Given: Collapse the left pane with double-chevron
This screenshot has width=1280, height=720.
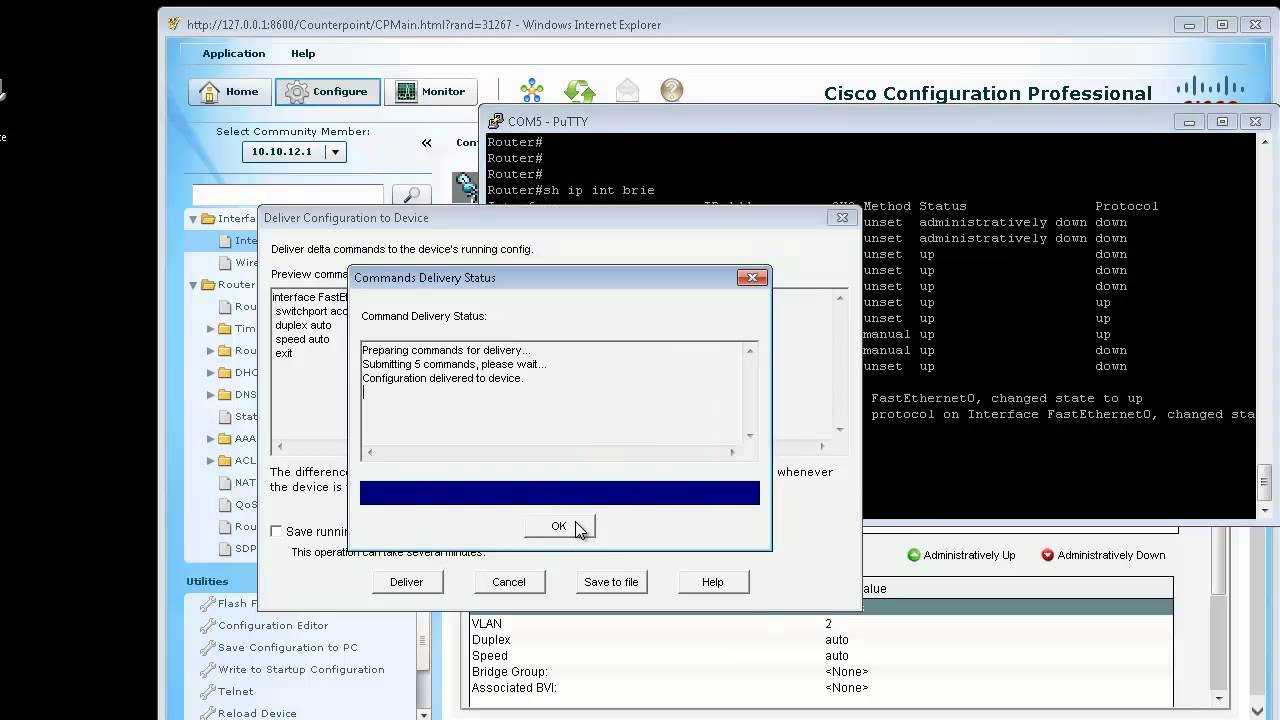Looking at the screenshot, I should tap(426, 143).
